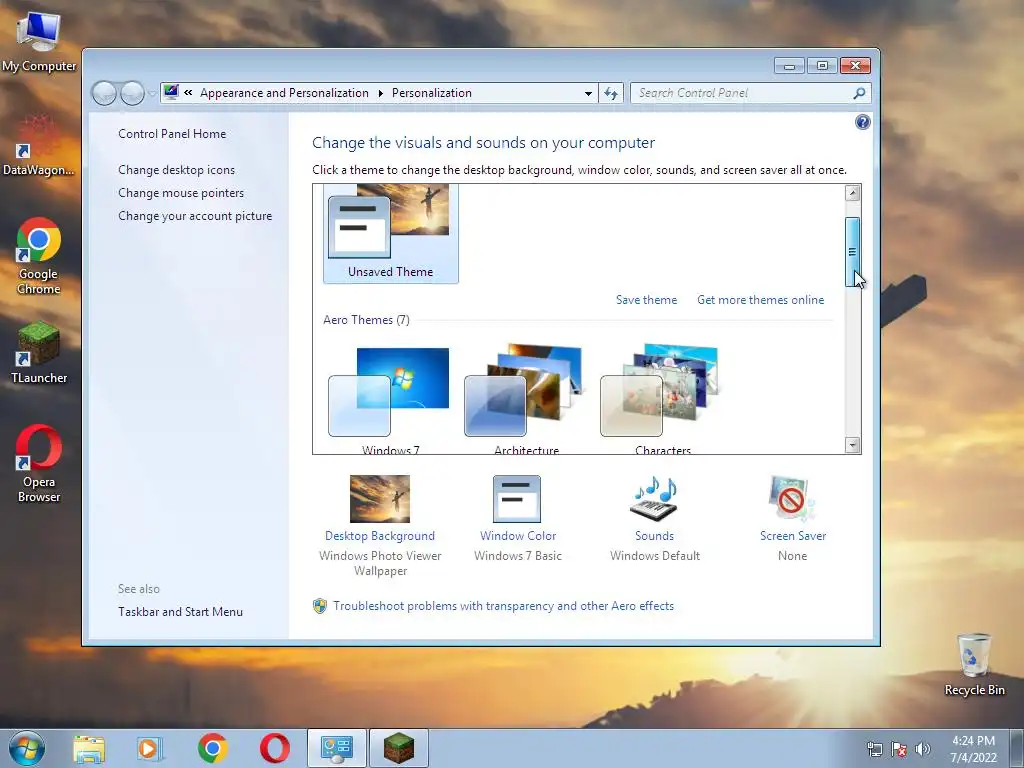Open Change your account picture link

[x=195, y=216]
